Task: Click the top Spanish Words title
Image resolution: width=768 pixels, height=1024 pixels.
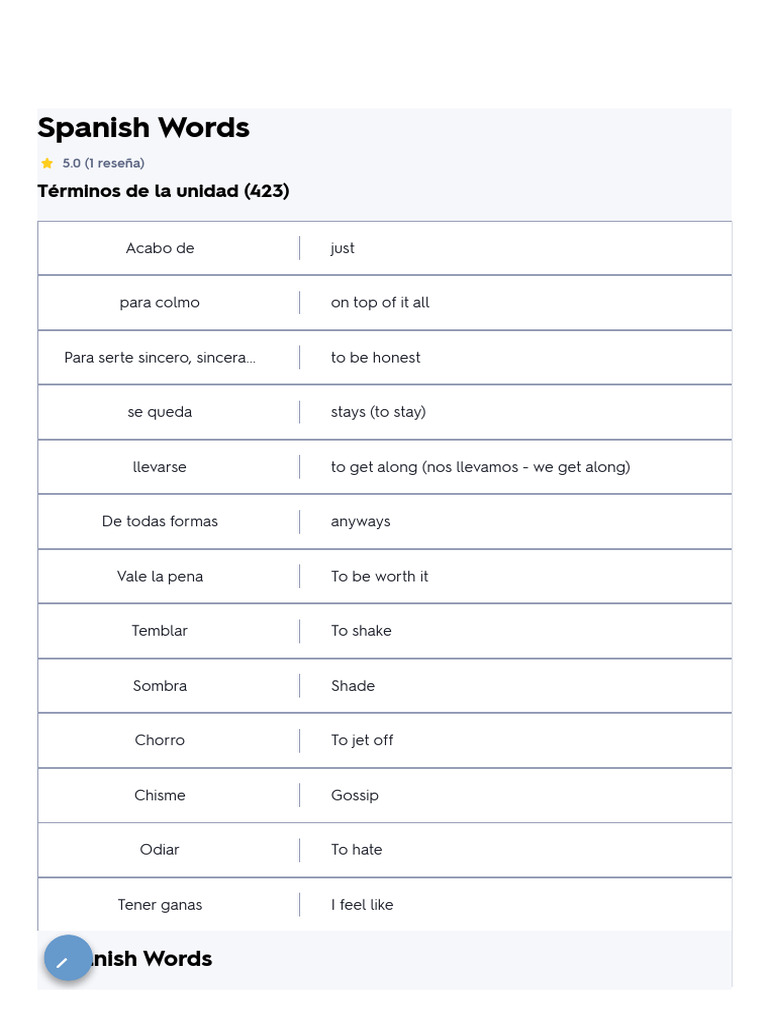Action: (143, 128)
